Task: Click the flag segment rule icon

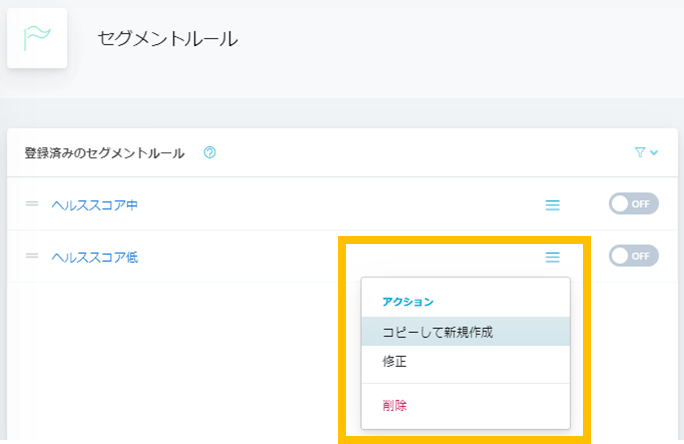Action: (x=37, y=38)
